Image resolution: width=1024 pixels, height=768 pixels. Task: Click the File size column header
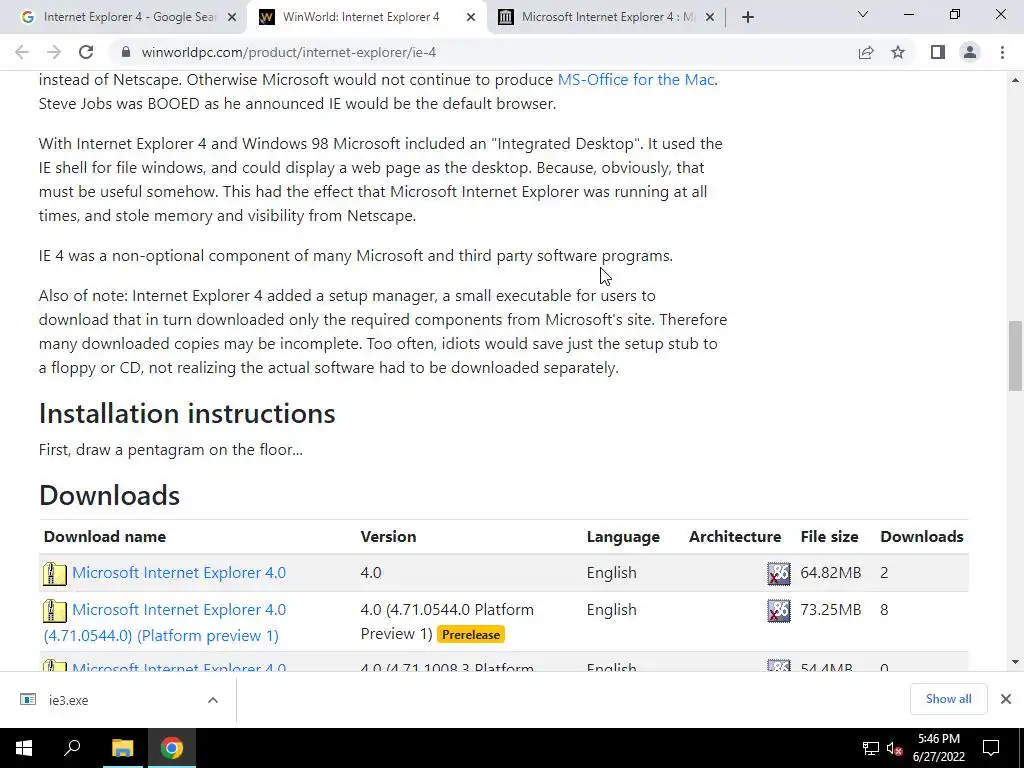(x=829, y=537)
